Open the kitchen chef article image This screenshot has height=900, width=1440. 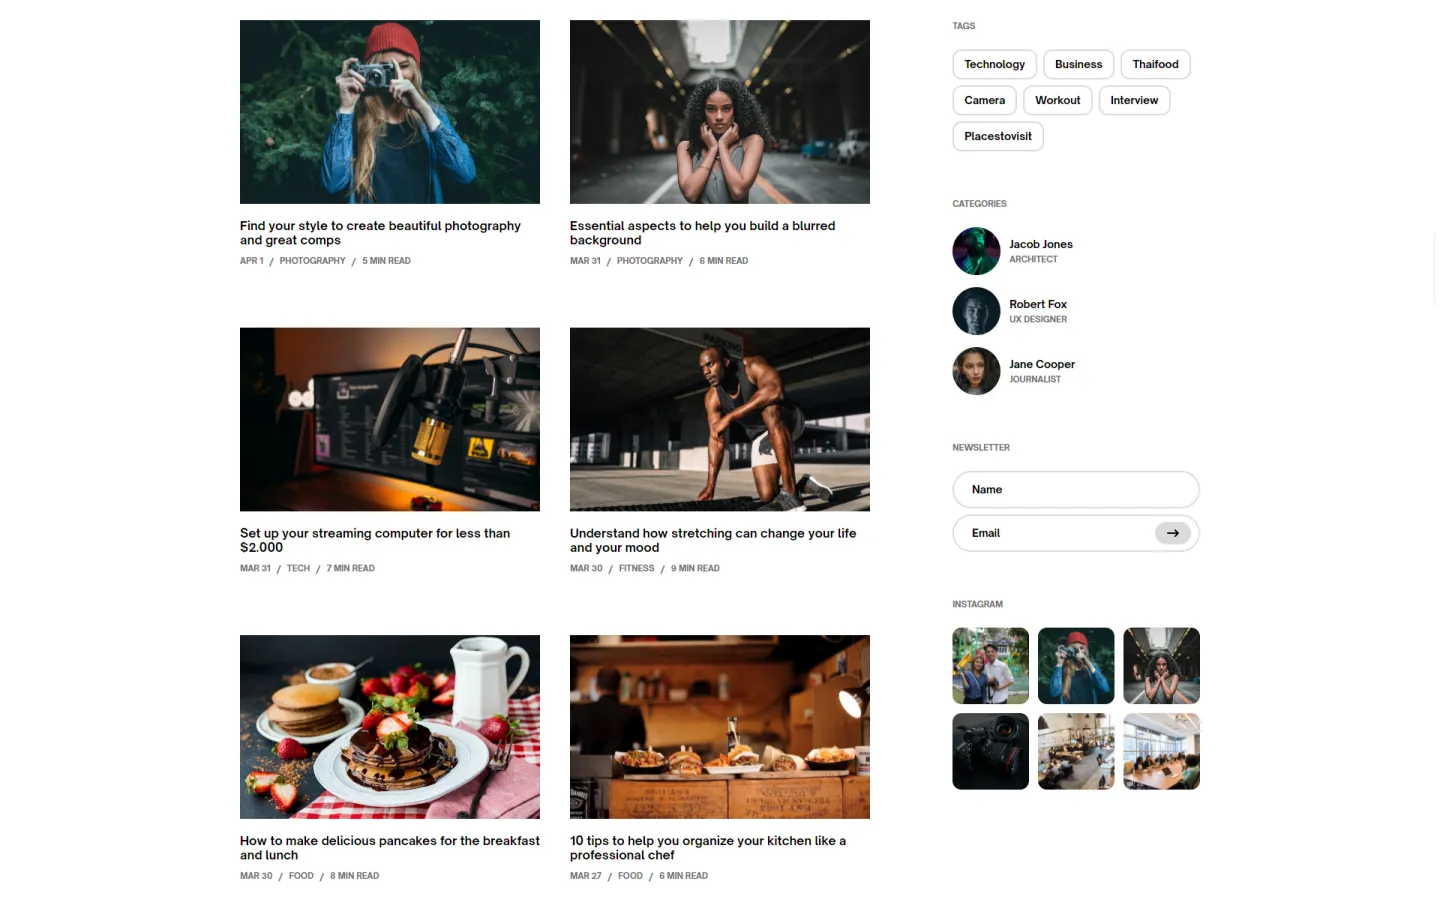(719, 726)
